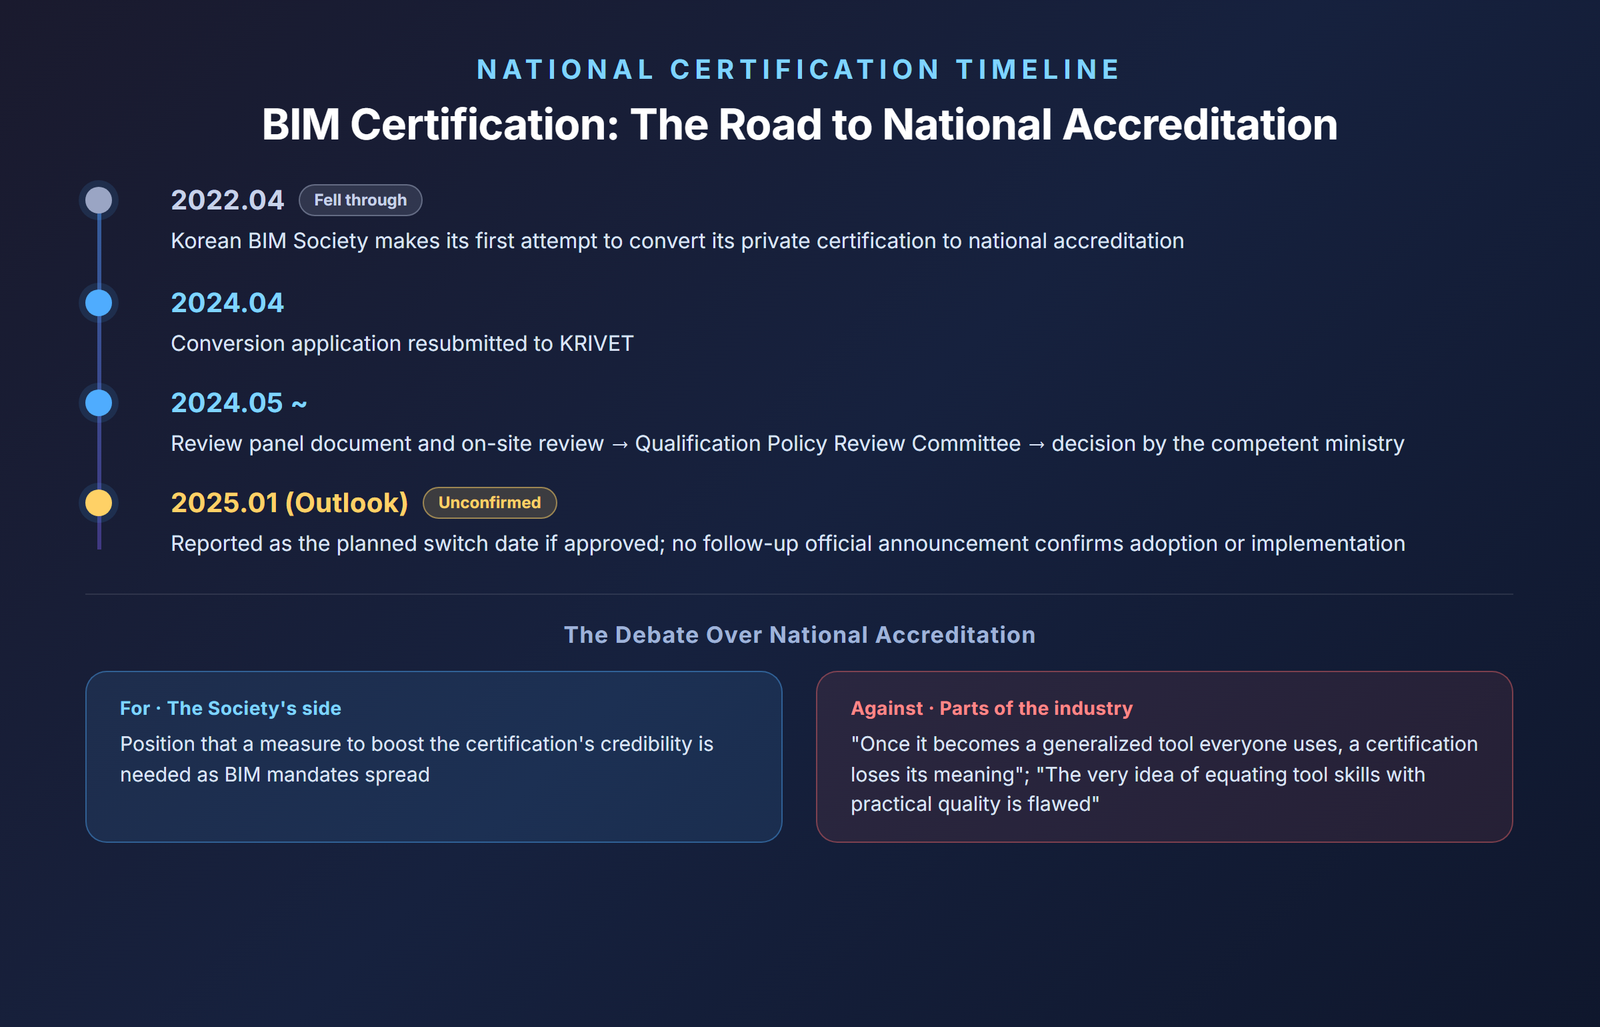Select the '2022.04' date heading
The width and height of the screenshot is (1600, 1027).
click(227, 200)
